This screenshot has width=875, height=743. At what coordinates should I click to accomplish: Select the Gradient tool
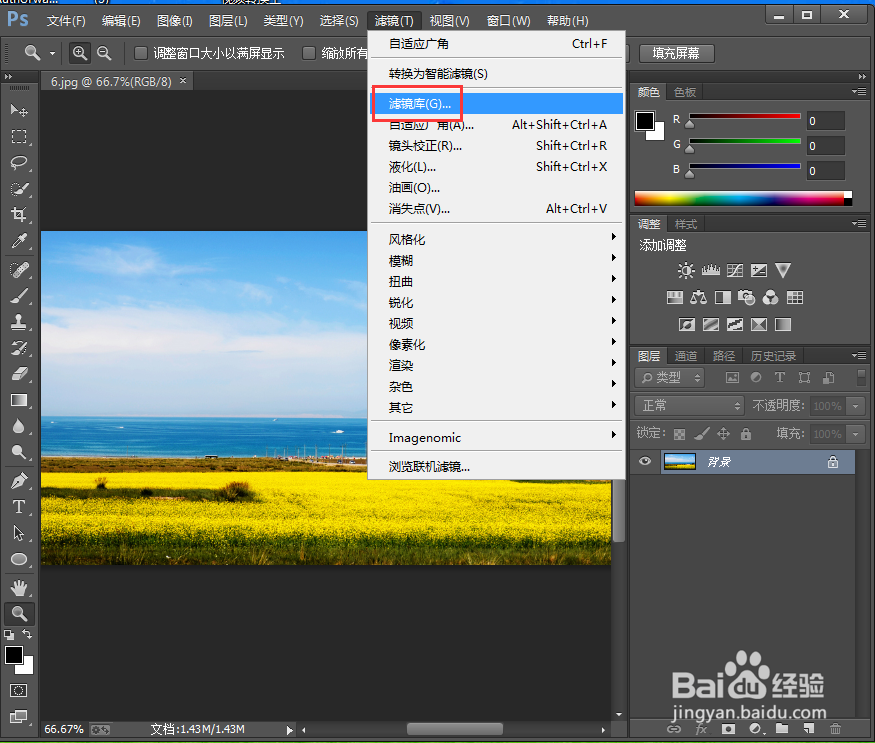pyautogui.click(x=19, y=400)
